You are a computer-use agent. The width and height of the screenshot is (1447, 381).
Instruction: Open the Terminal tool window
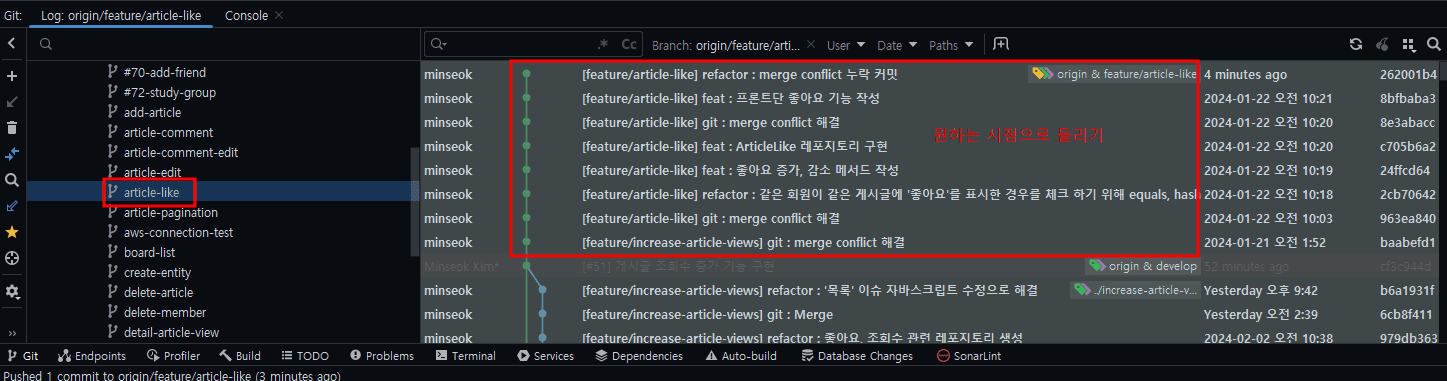[x=465, y=356]
